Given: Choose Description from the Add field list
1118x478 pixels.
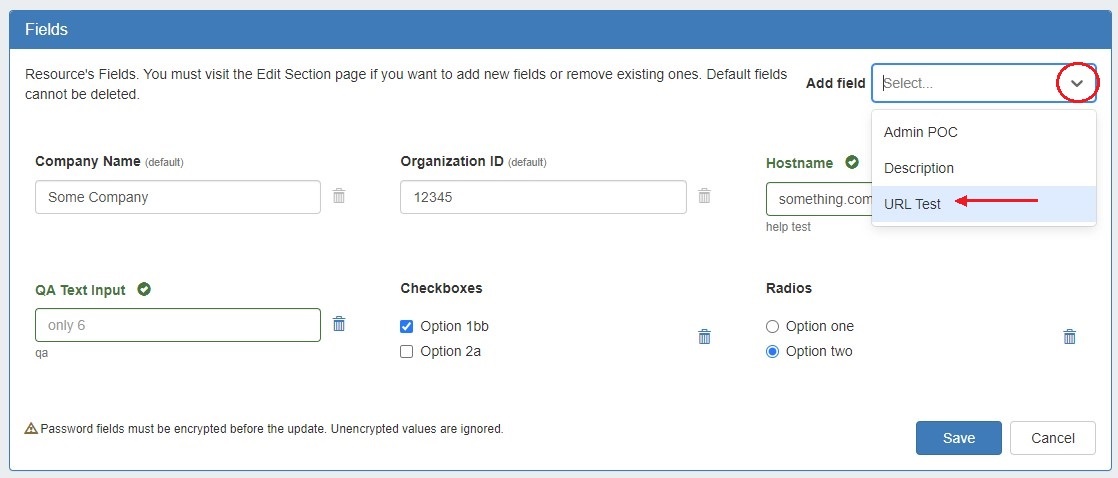Looking at the screenshot, I should [x=918, y=168].
